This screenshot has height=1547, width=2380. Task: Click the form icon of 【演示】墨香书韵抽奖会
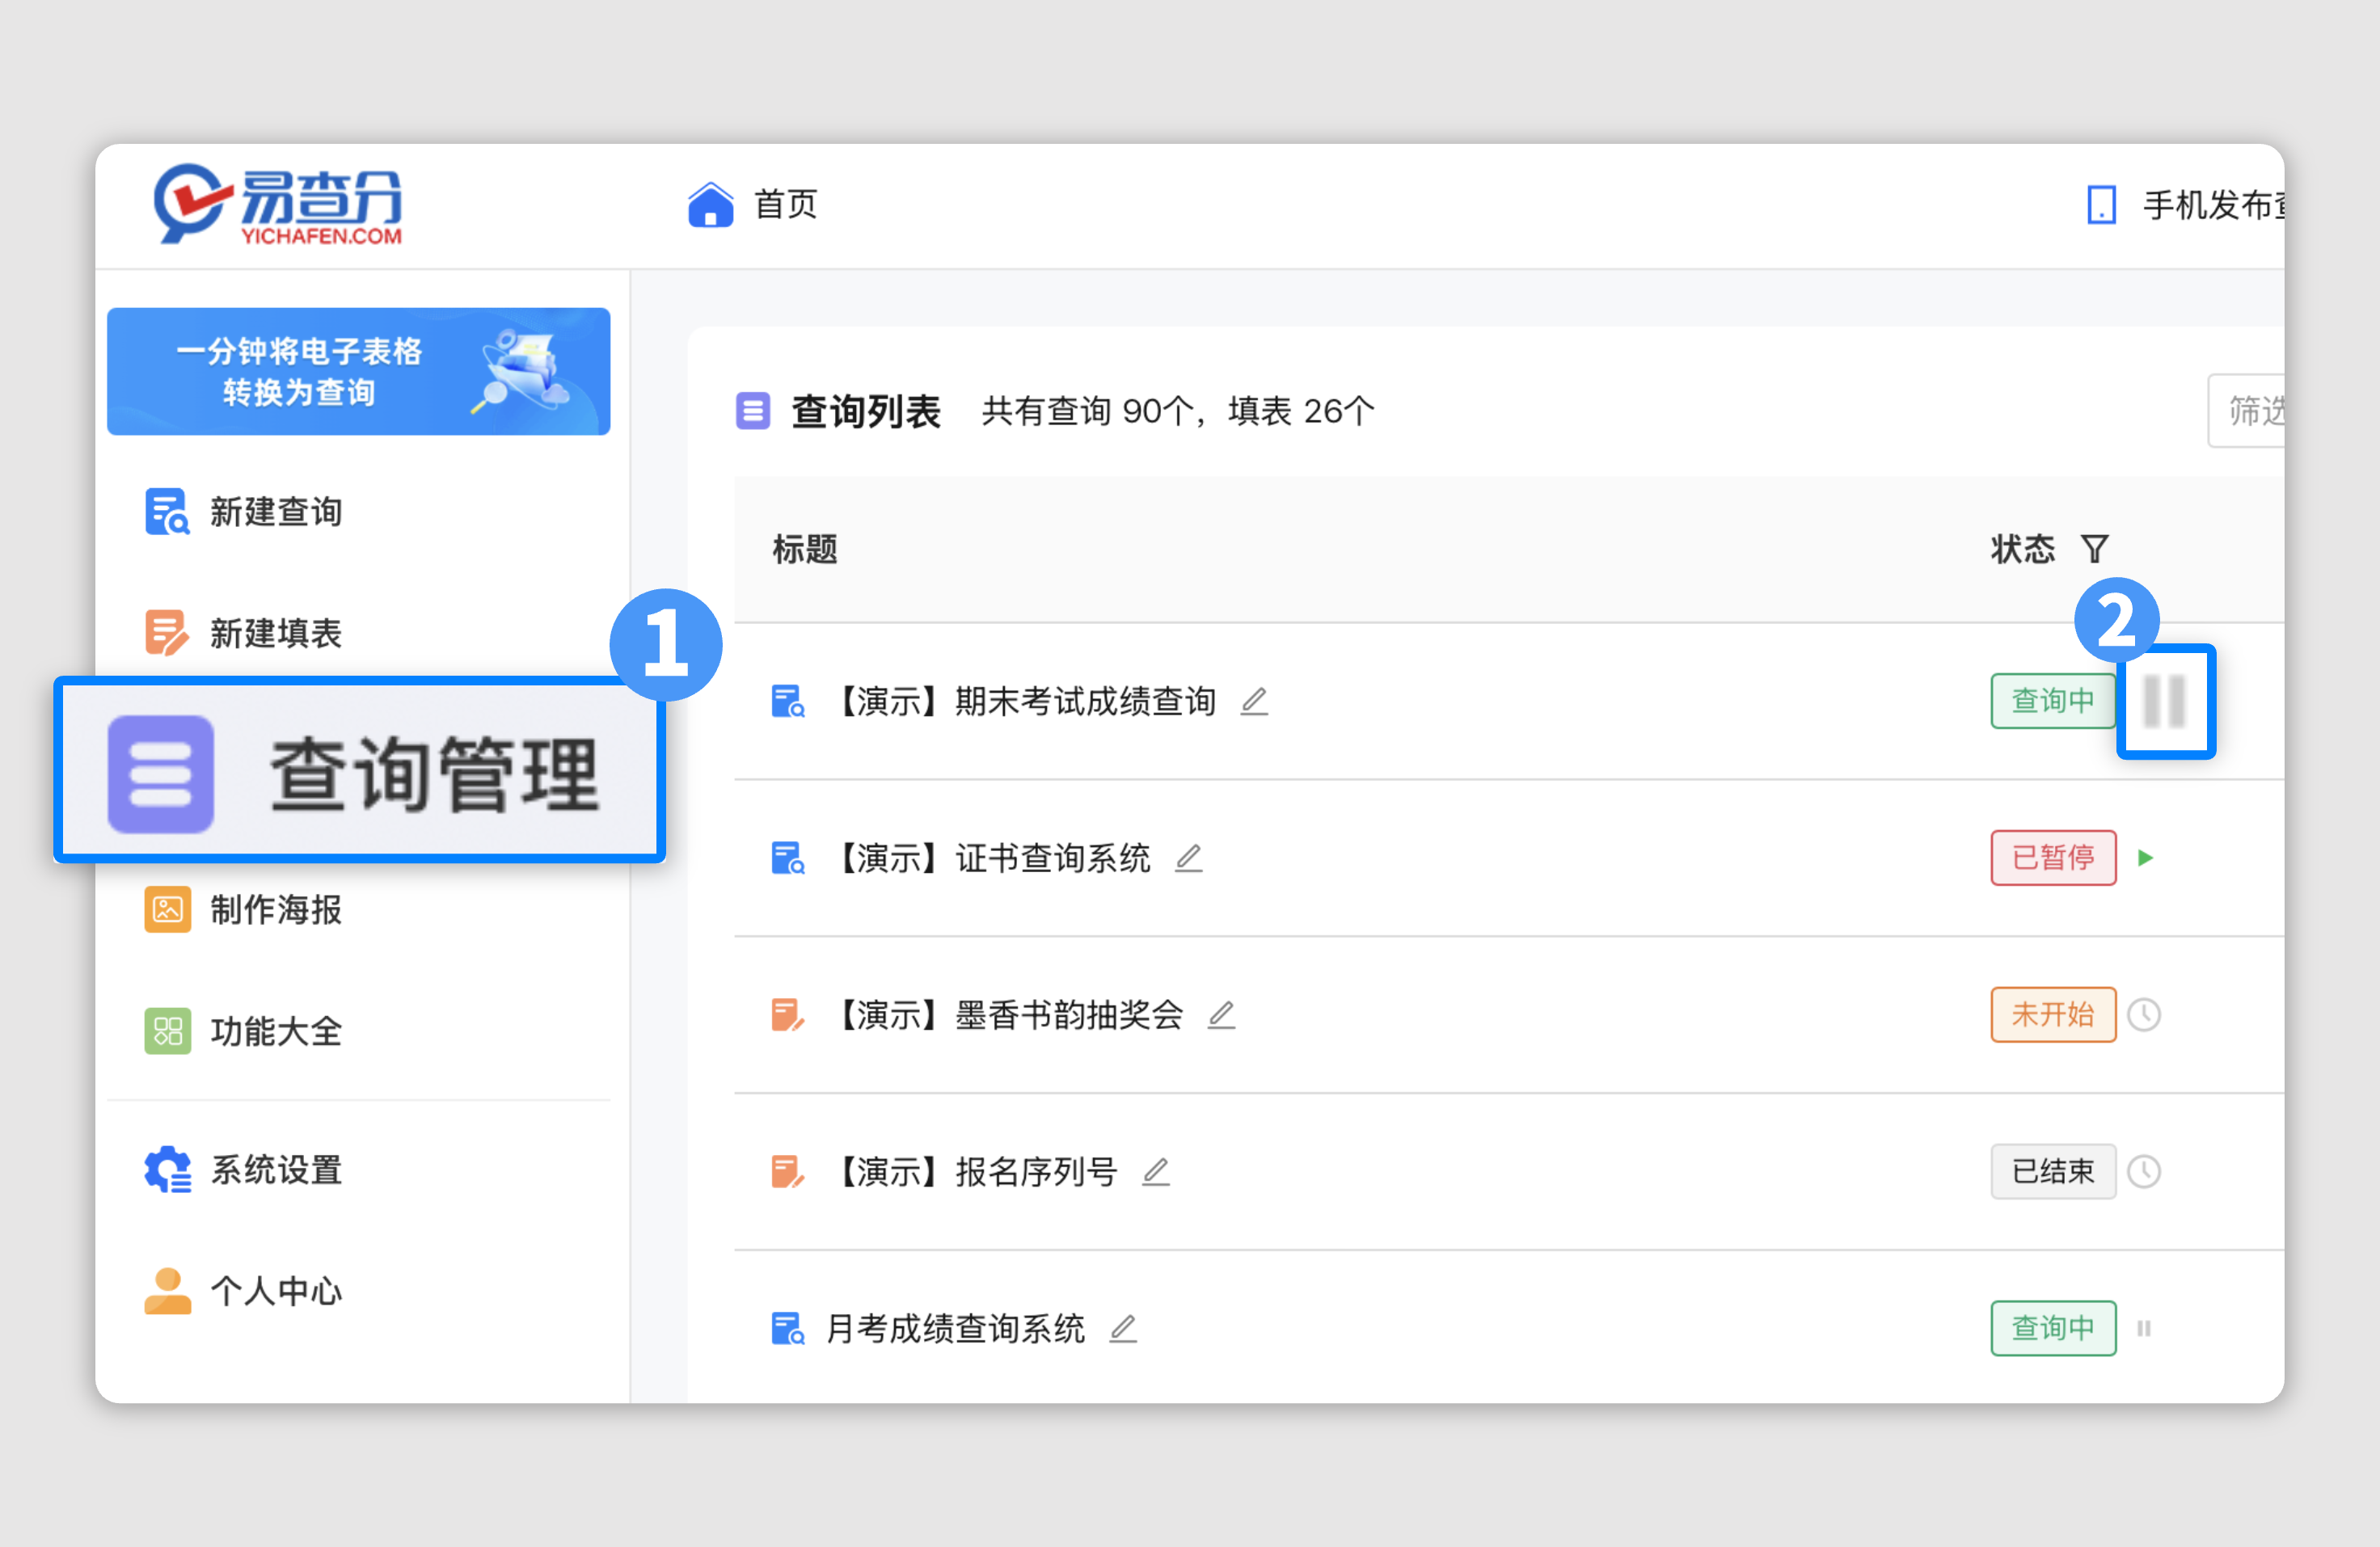788,1015
